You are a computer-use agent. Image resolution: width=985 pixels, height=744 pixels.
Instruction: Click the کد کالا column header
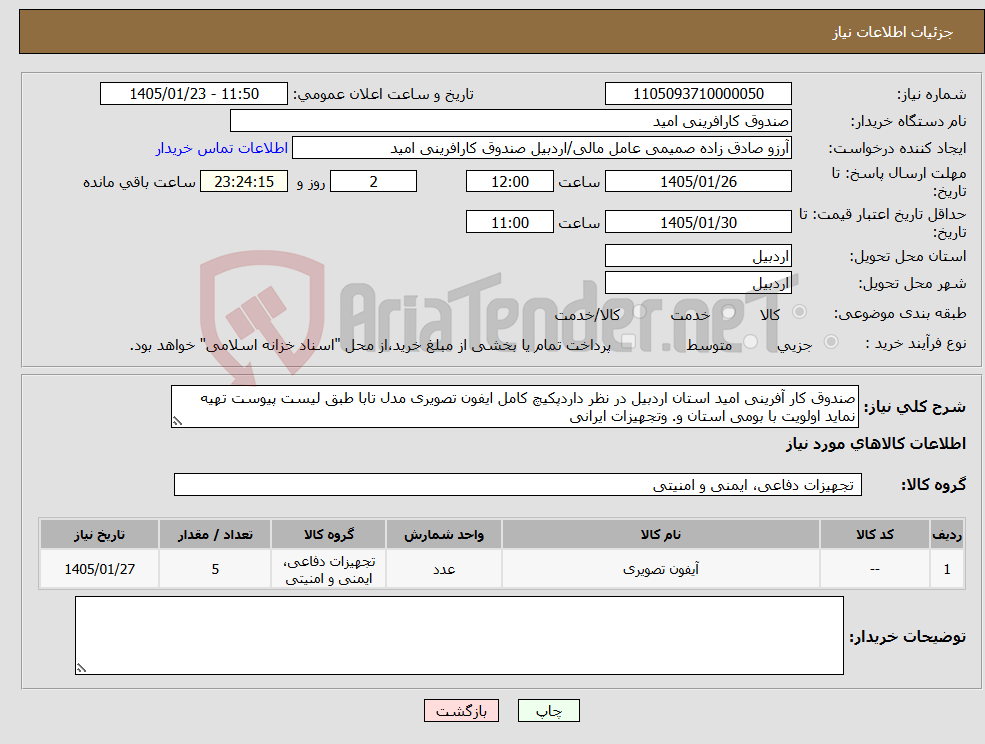click(x=874, y=535)
